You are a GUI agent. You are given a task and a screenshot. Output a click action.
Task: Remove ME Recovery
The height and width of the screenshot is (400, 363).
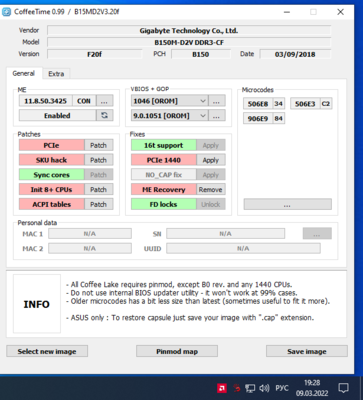coord(211,189)
